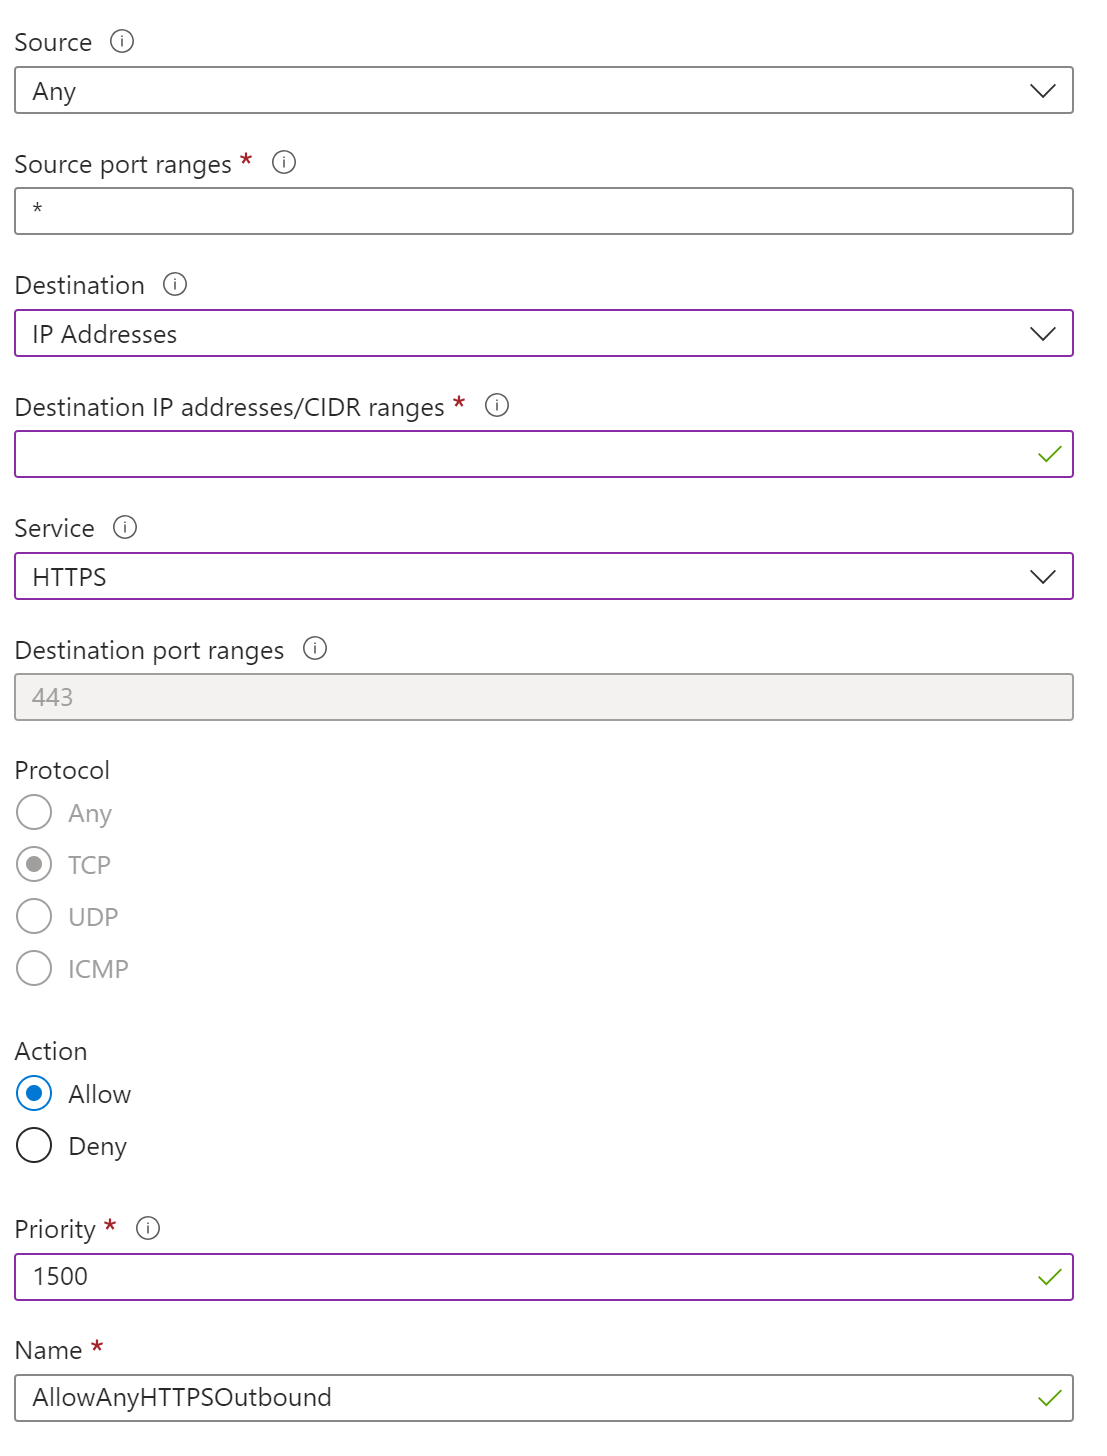
Task: Select the Allow action
Action: pyautogui.click(x=34, y=1093)
